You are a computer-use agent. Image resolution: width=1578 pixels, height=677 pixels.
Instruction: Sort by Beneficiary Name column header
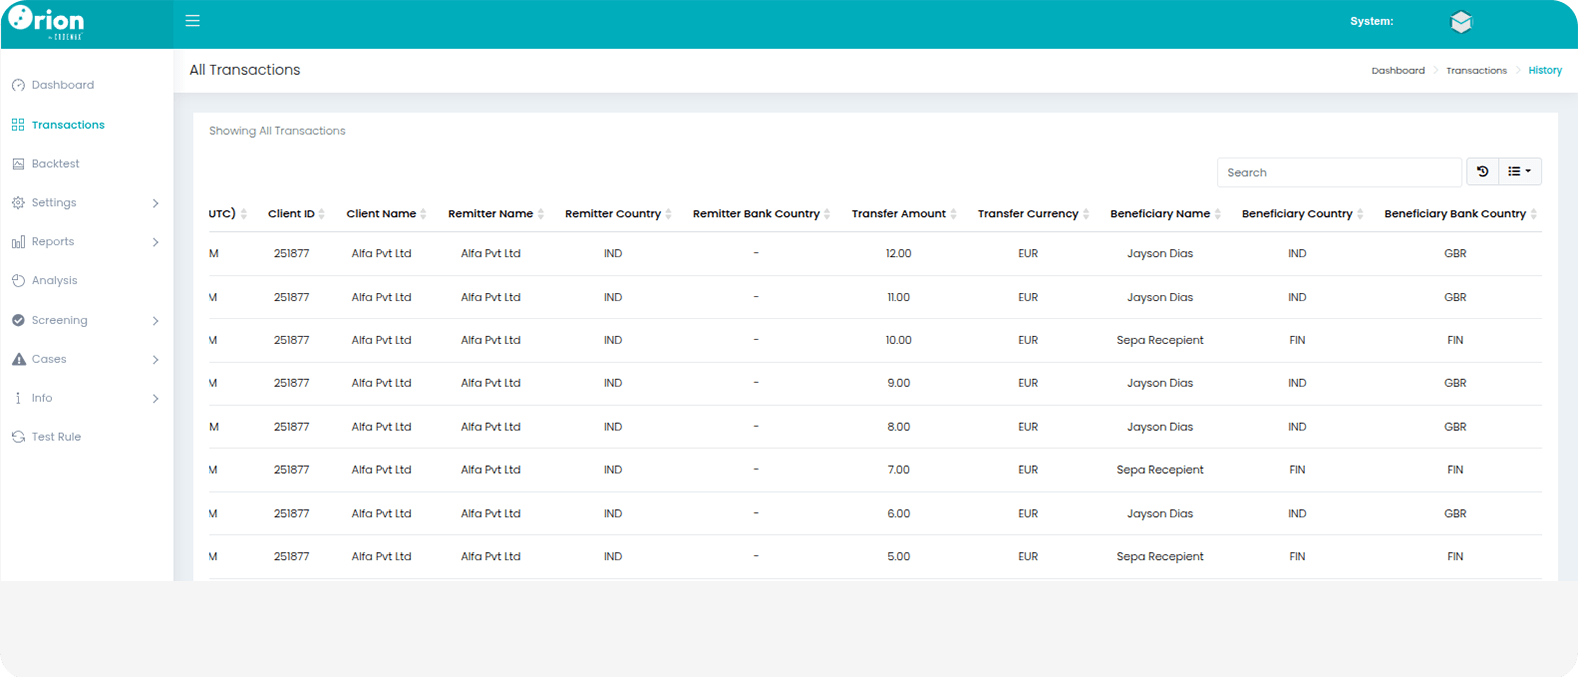tap(1159, 214)
